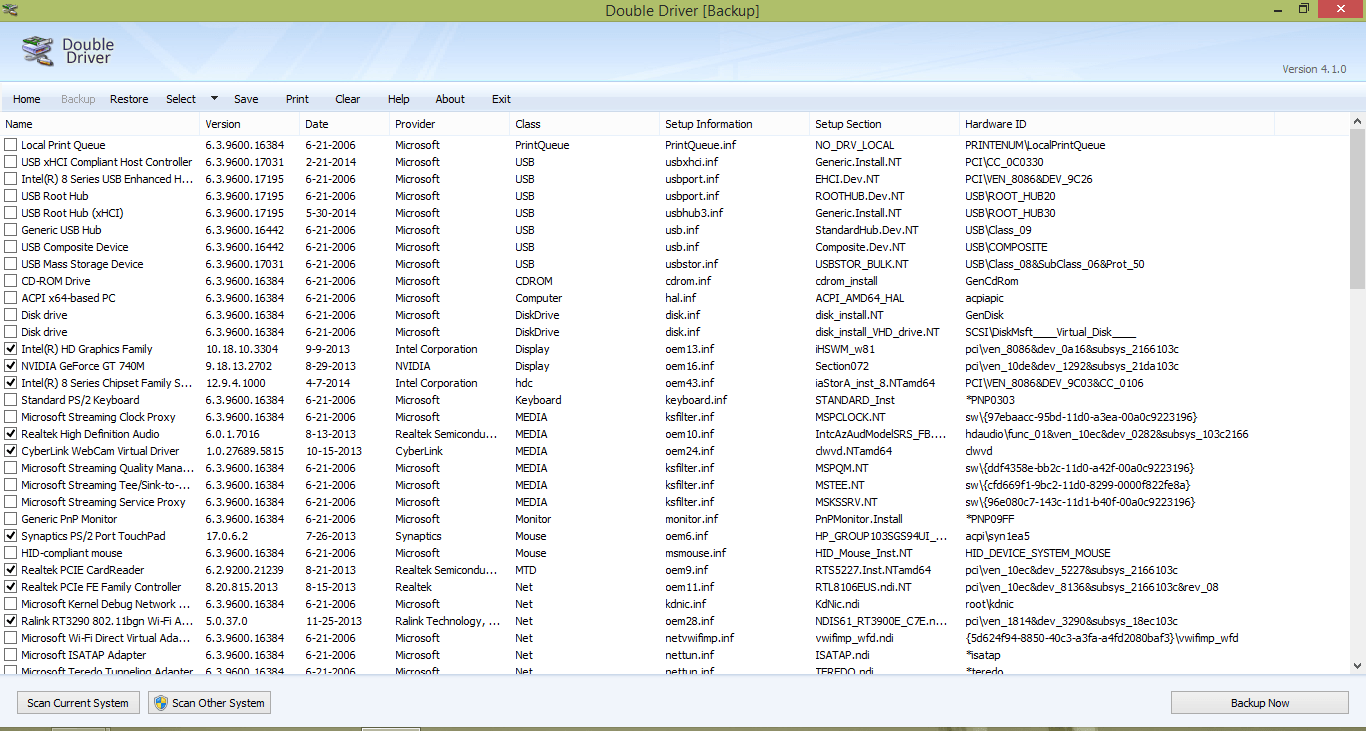Viewport: 1366px width, 731px height.
Task: Click Save in the toolbar
Action: click(x=246, y=99)
